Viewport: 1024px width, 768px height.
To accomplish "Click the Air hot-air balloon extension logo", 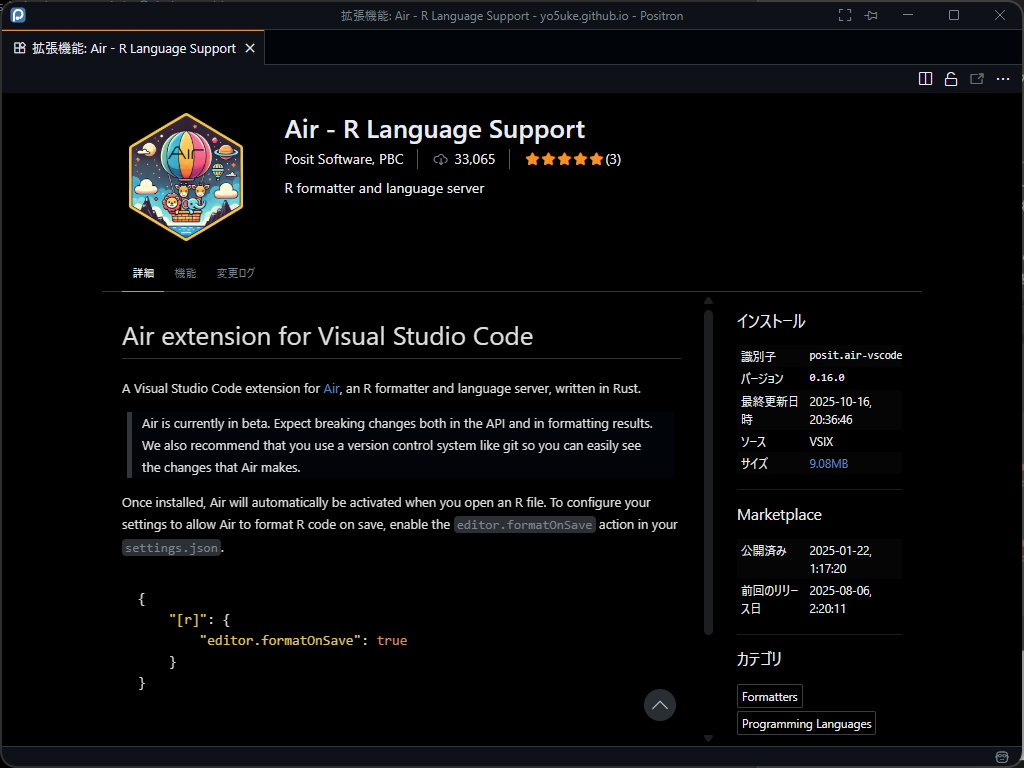I will [x=186, y=176].
